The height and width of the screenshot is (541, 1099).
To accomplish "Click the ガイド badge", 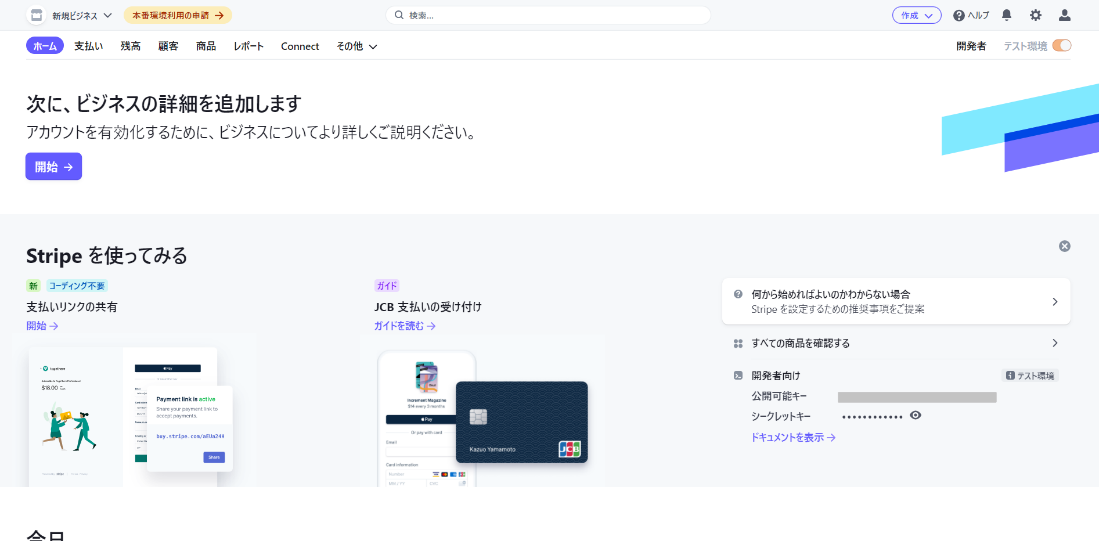I will click(x=387, y=286).
